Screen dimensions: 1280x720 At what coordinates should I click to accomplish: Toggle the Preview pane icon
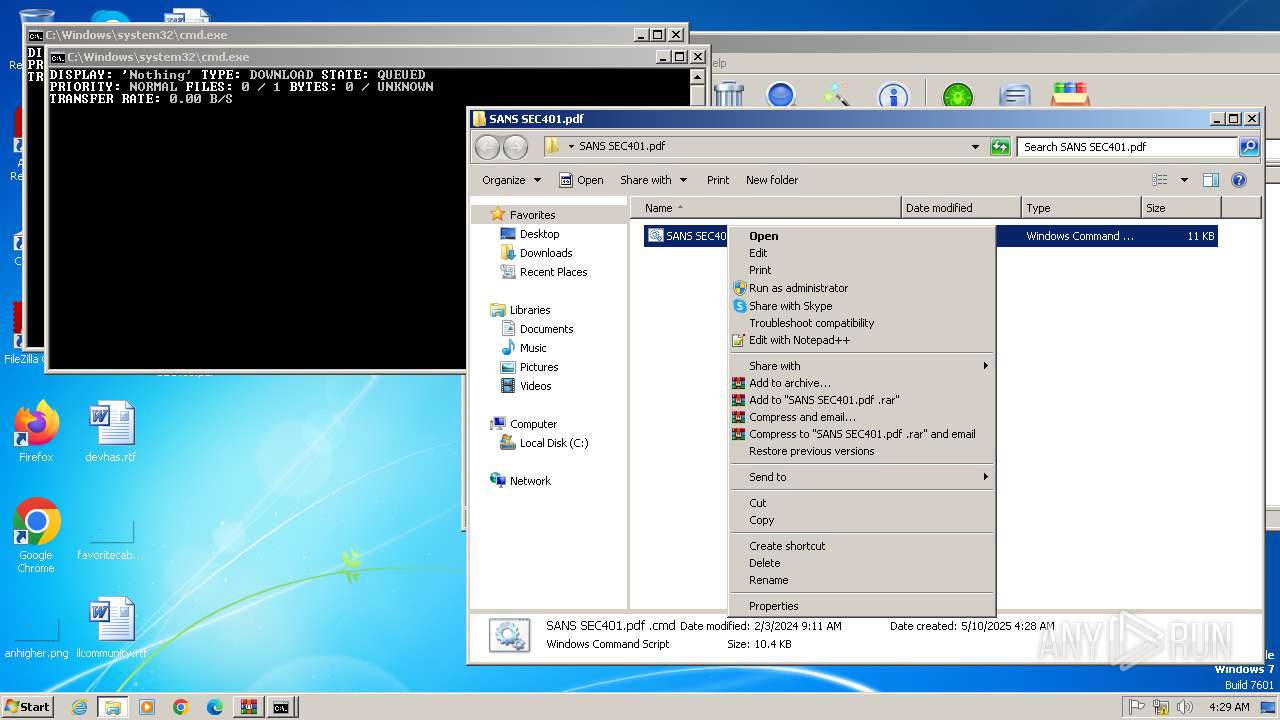point(1211,180)
